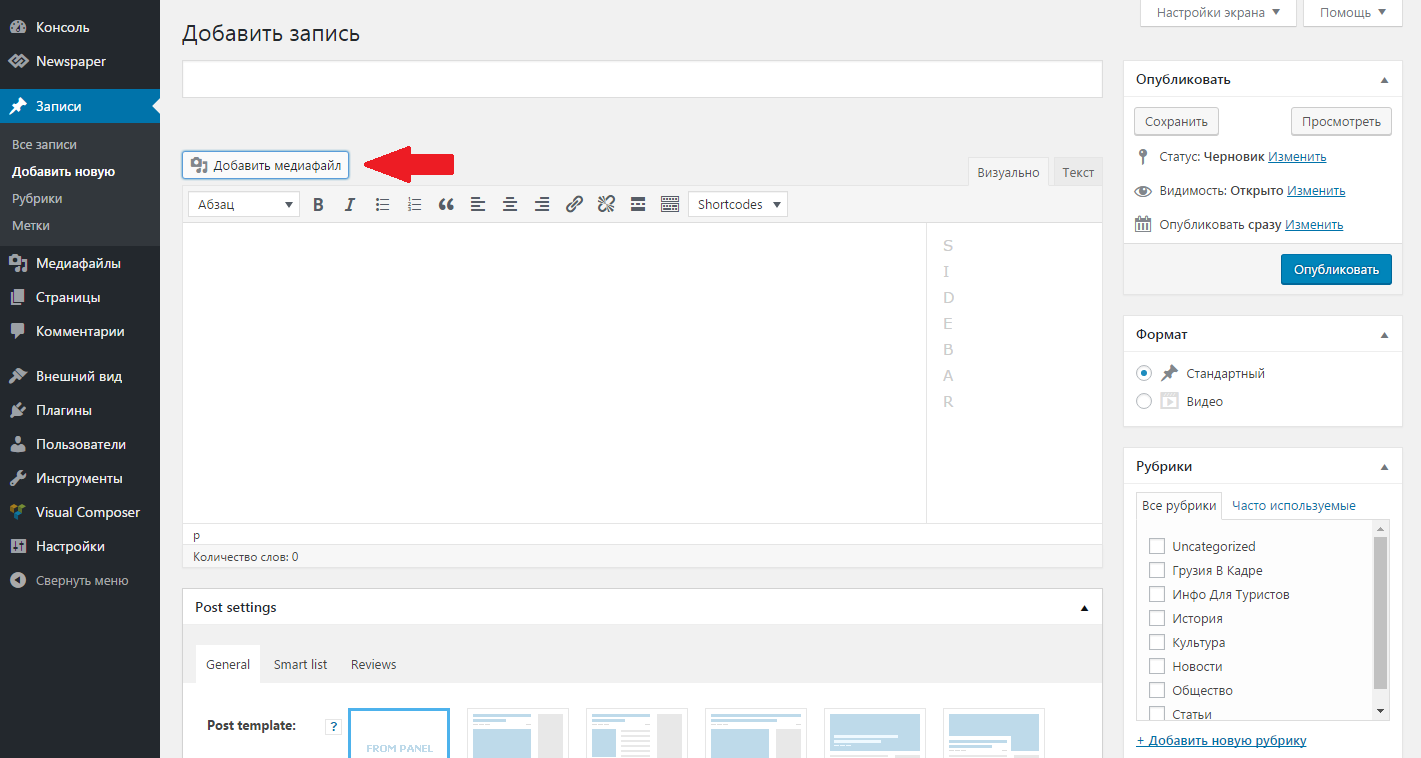Screen dimensions: 1421x758
Task: Open Внешний вид appearance menu
Action: (80, 376)
